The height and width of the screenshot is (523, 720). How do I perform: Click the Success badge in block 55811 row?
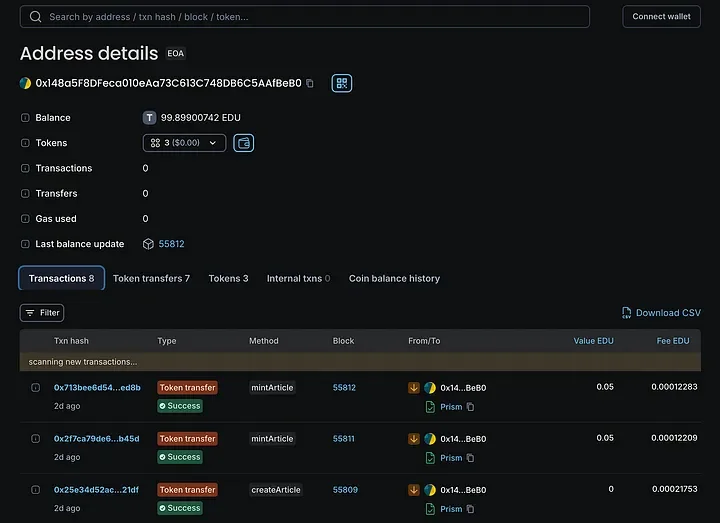(x=180, y=457)
